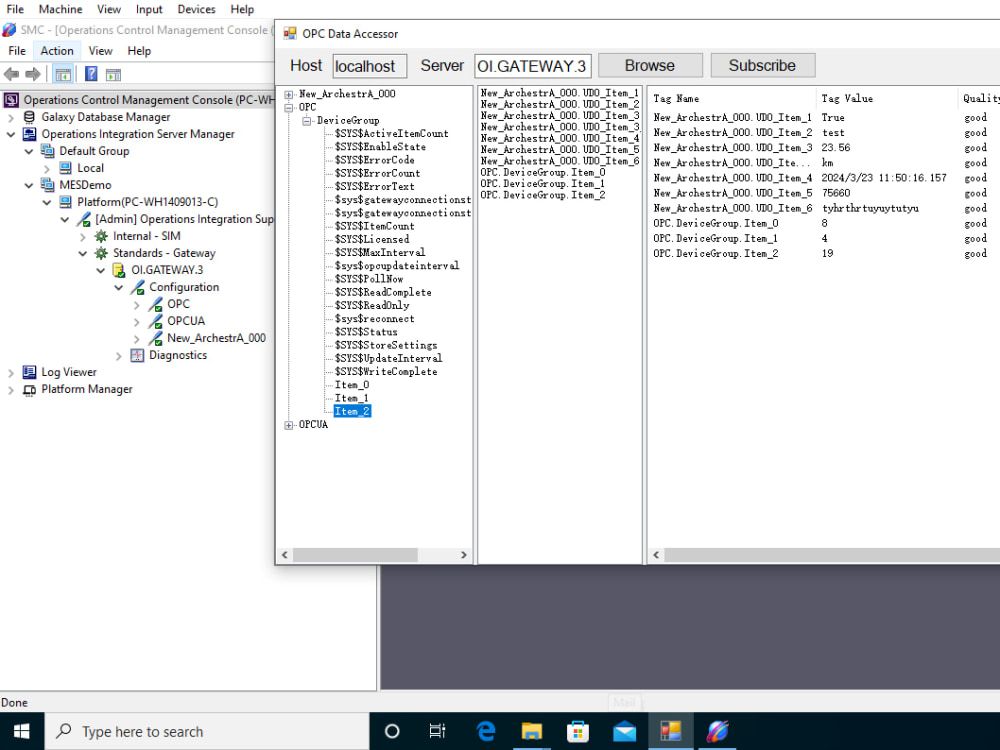The width and height of the screenshot is (1000, 750).
Task: Click the Show/Hide Console Tree toolbar icon
Action: tap(62, 72)
